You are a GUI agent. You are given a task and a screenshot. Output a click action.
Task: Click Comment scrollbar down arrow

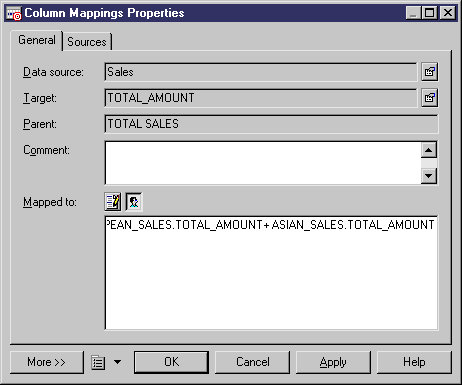[429, 175]
